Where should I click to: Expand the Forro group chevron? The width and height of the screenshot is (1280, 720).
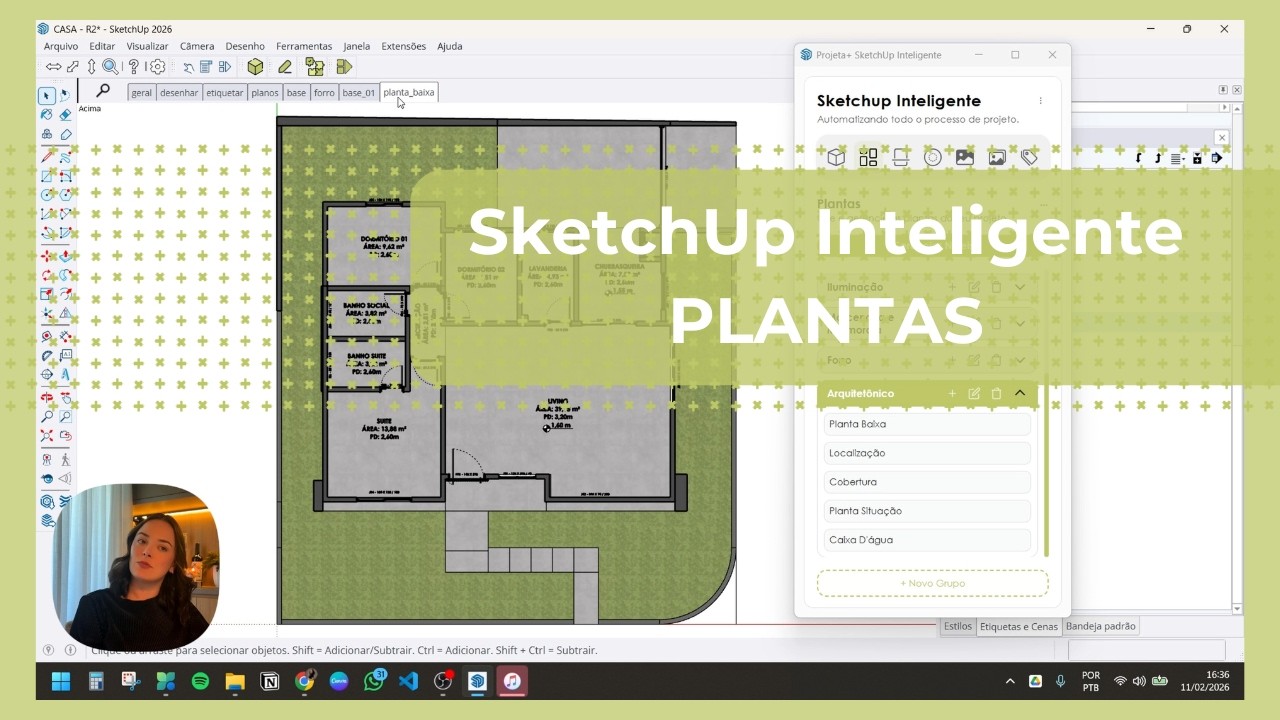coord(1020,360)
